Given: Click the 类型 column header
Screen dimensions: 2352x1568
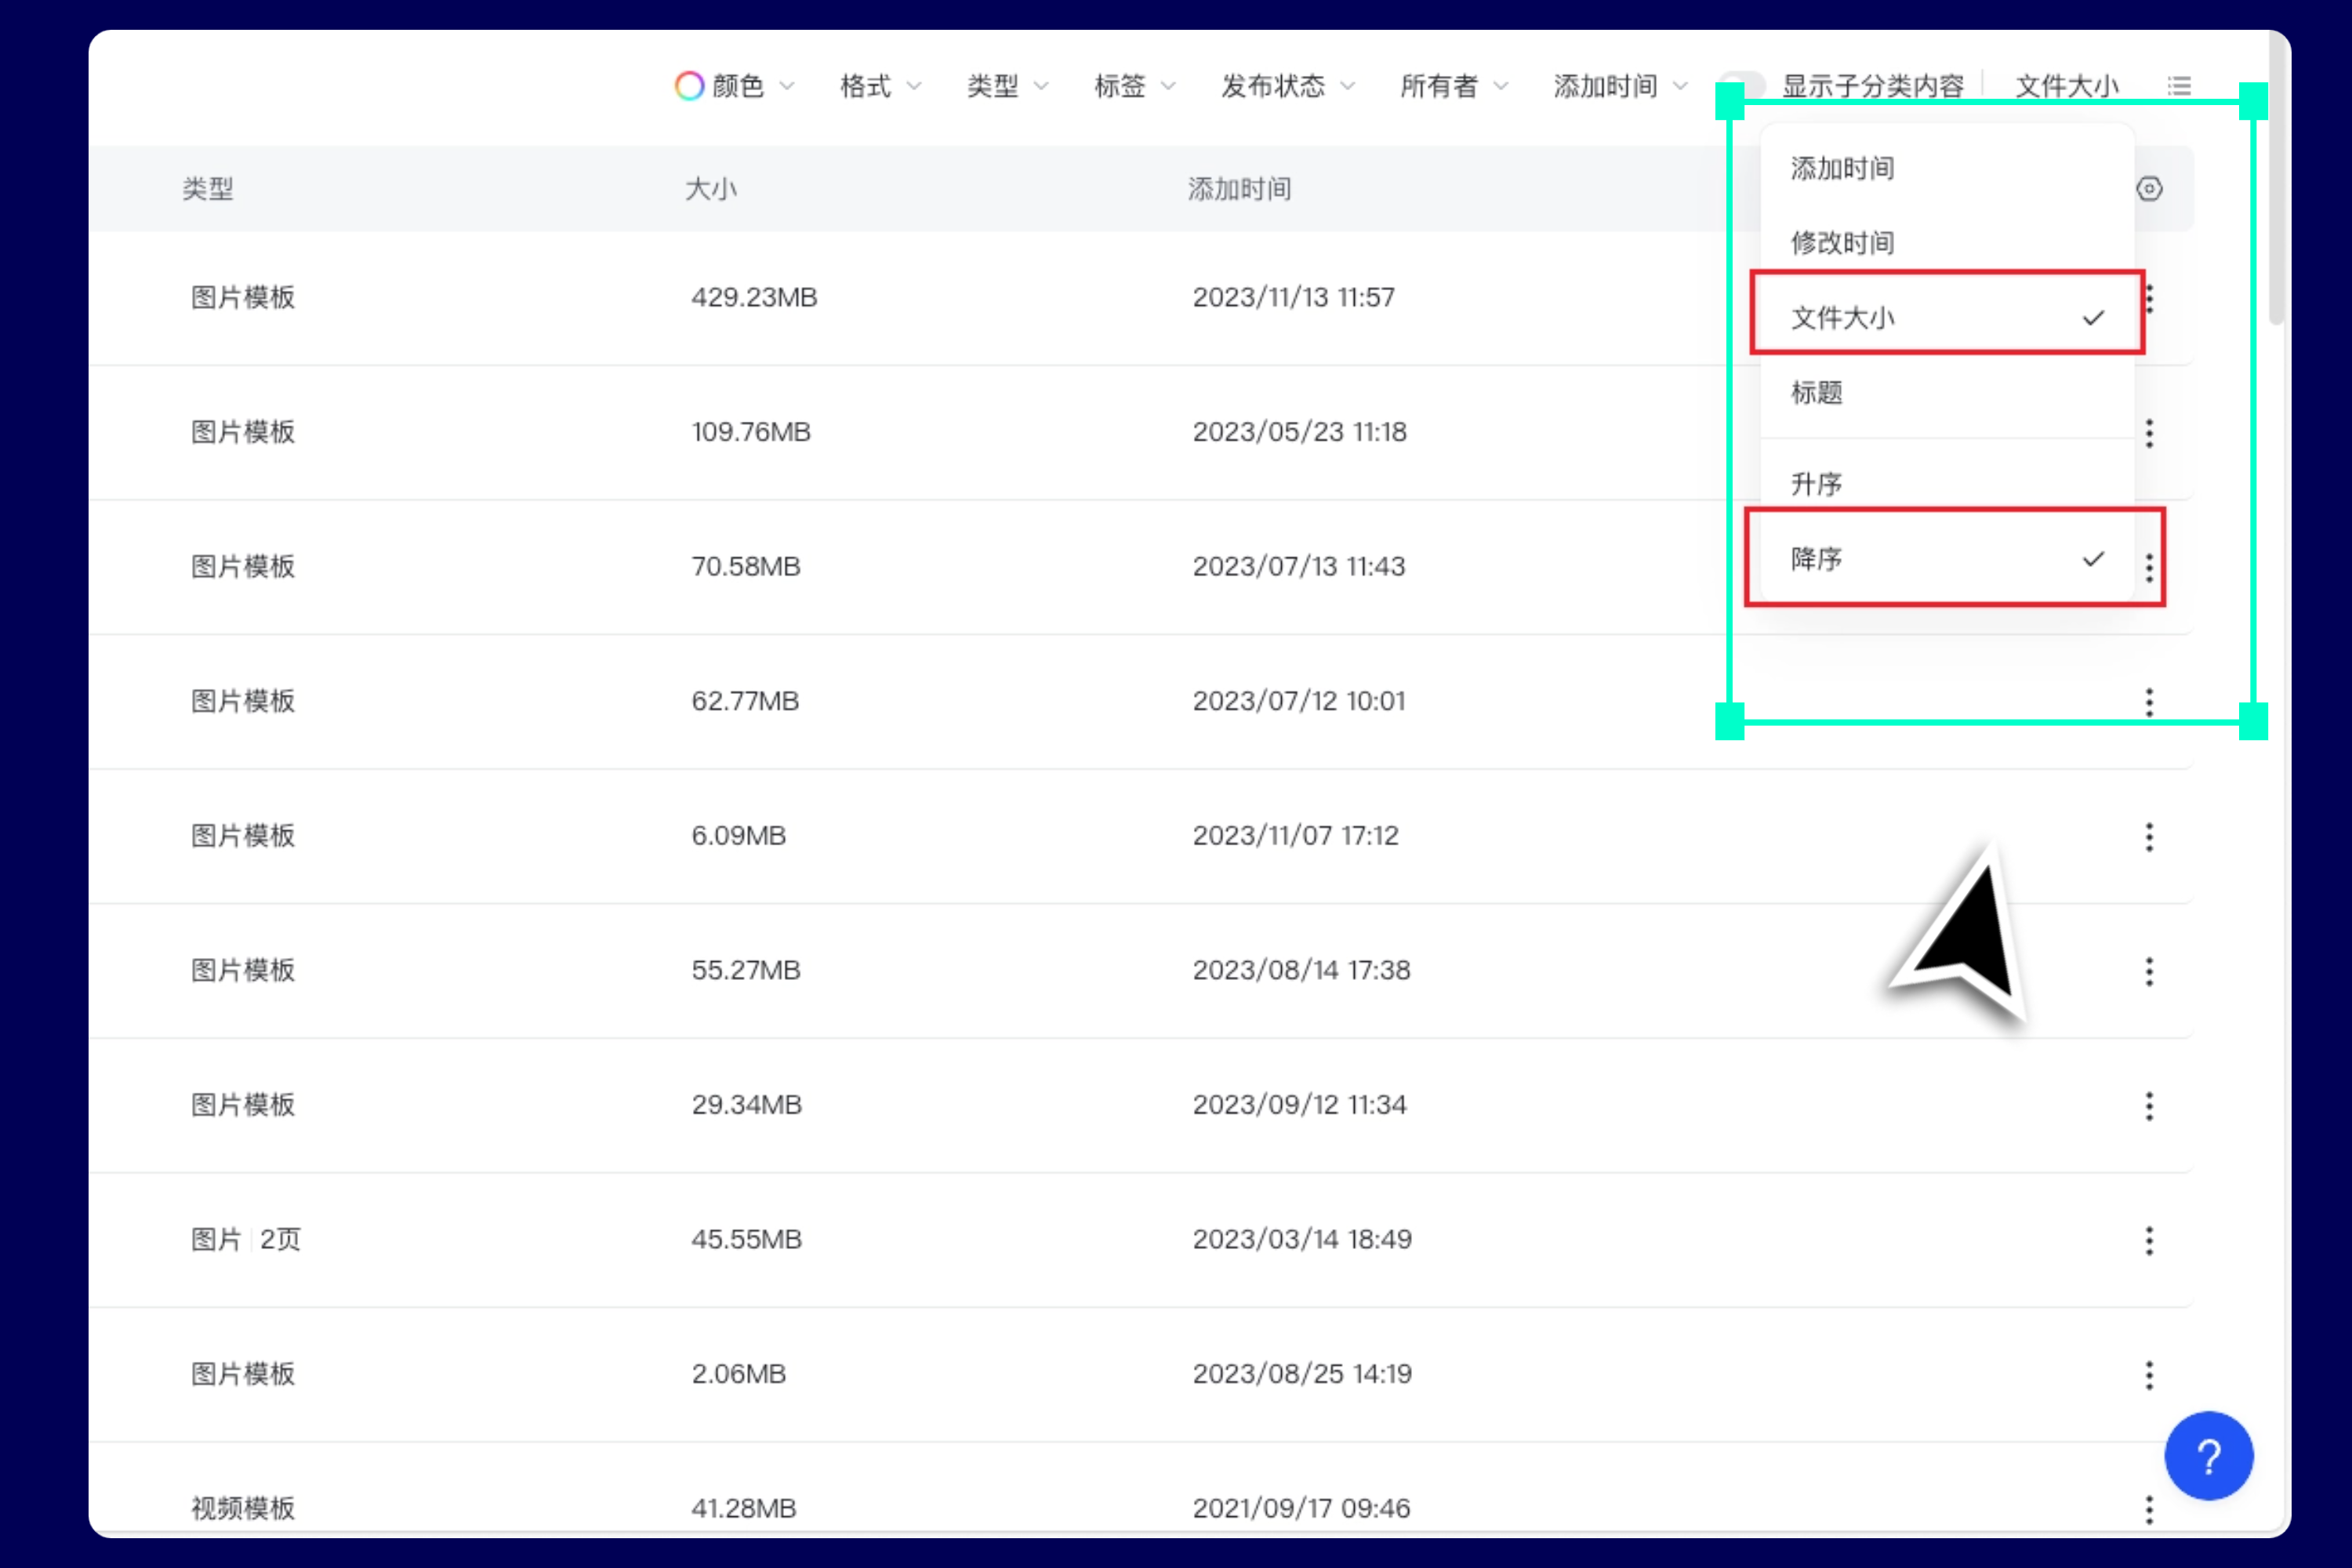Looking at the screenshot, I should click(x=208, y=188).
